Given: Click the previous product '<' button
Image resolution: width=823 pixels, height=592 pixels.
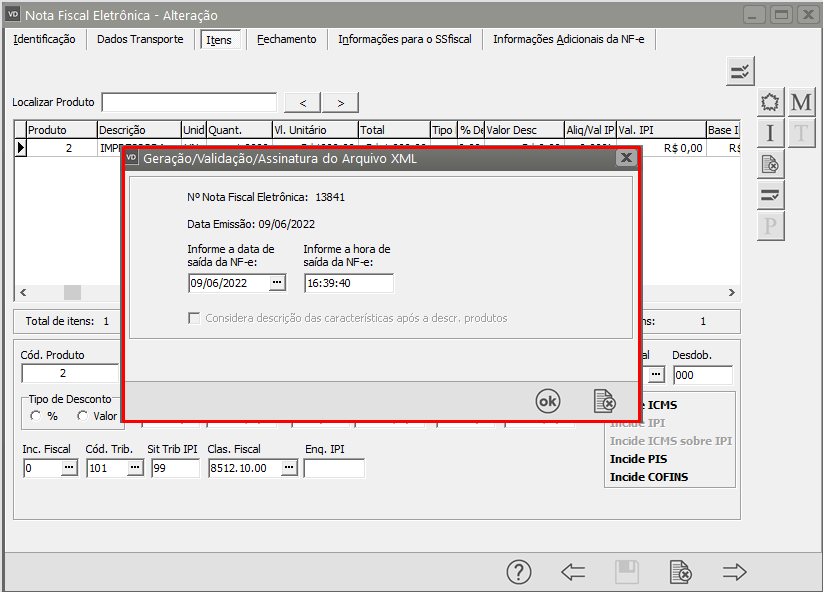Looking at the screenshot, I should (303, 102).
